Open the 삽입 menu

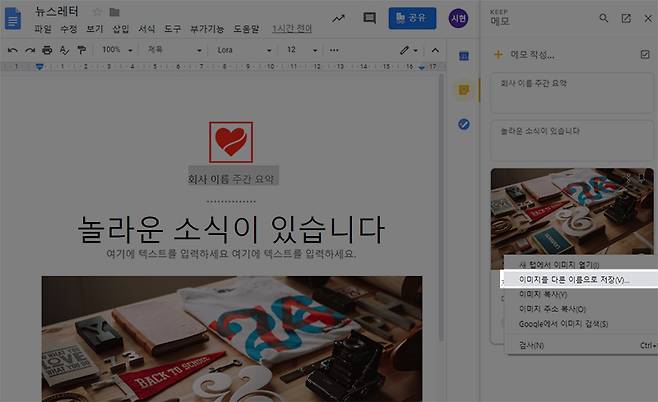tap(120, 29)
